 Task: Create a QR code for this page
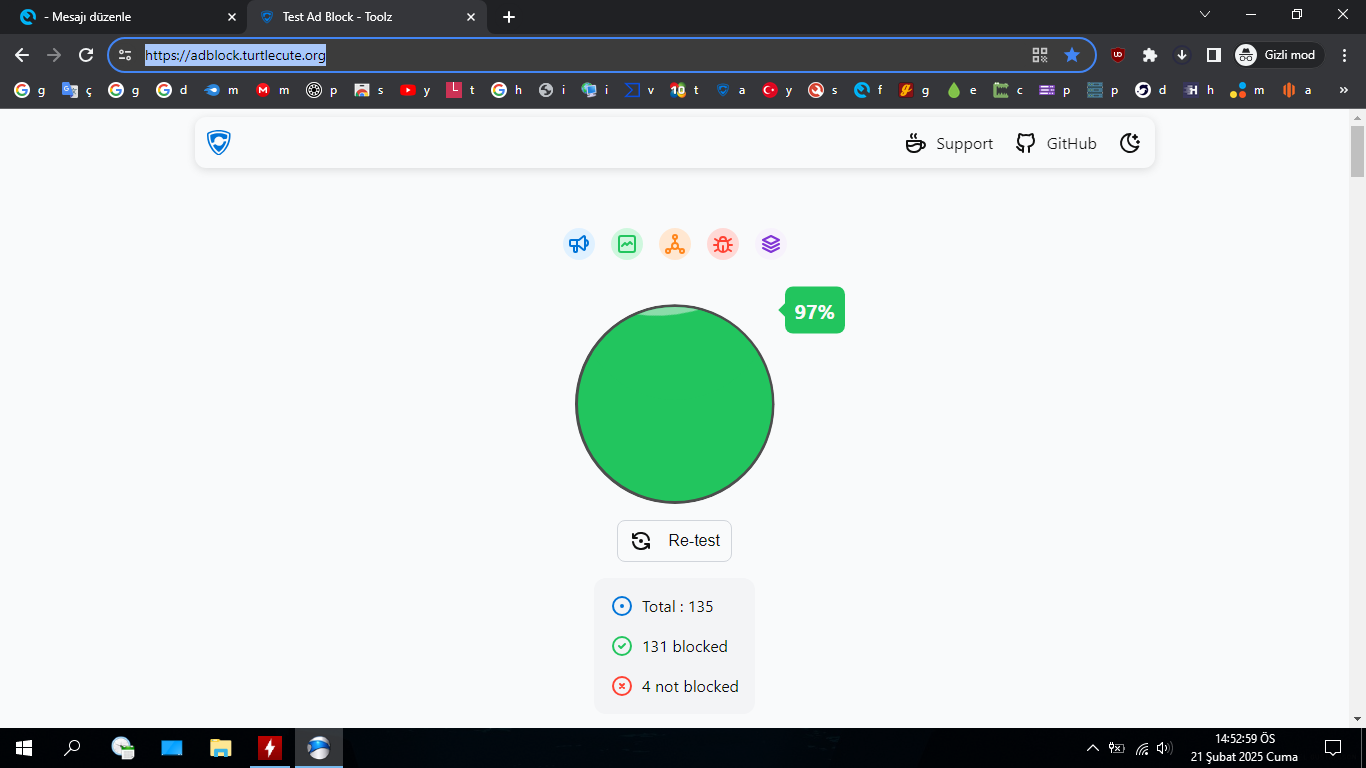(x=1040, y=55)
